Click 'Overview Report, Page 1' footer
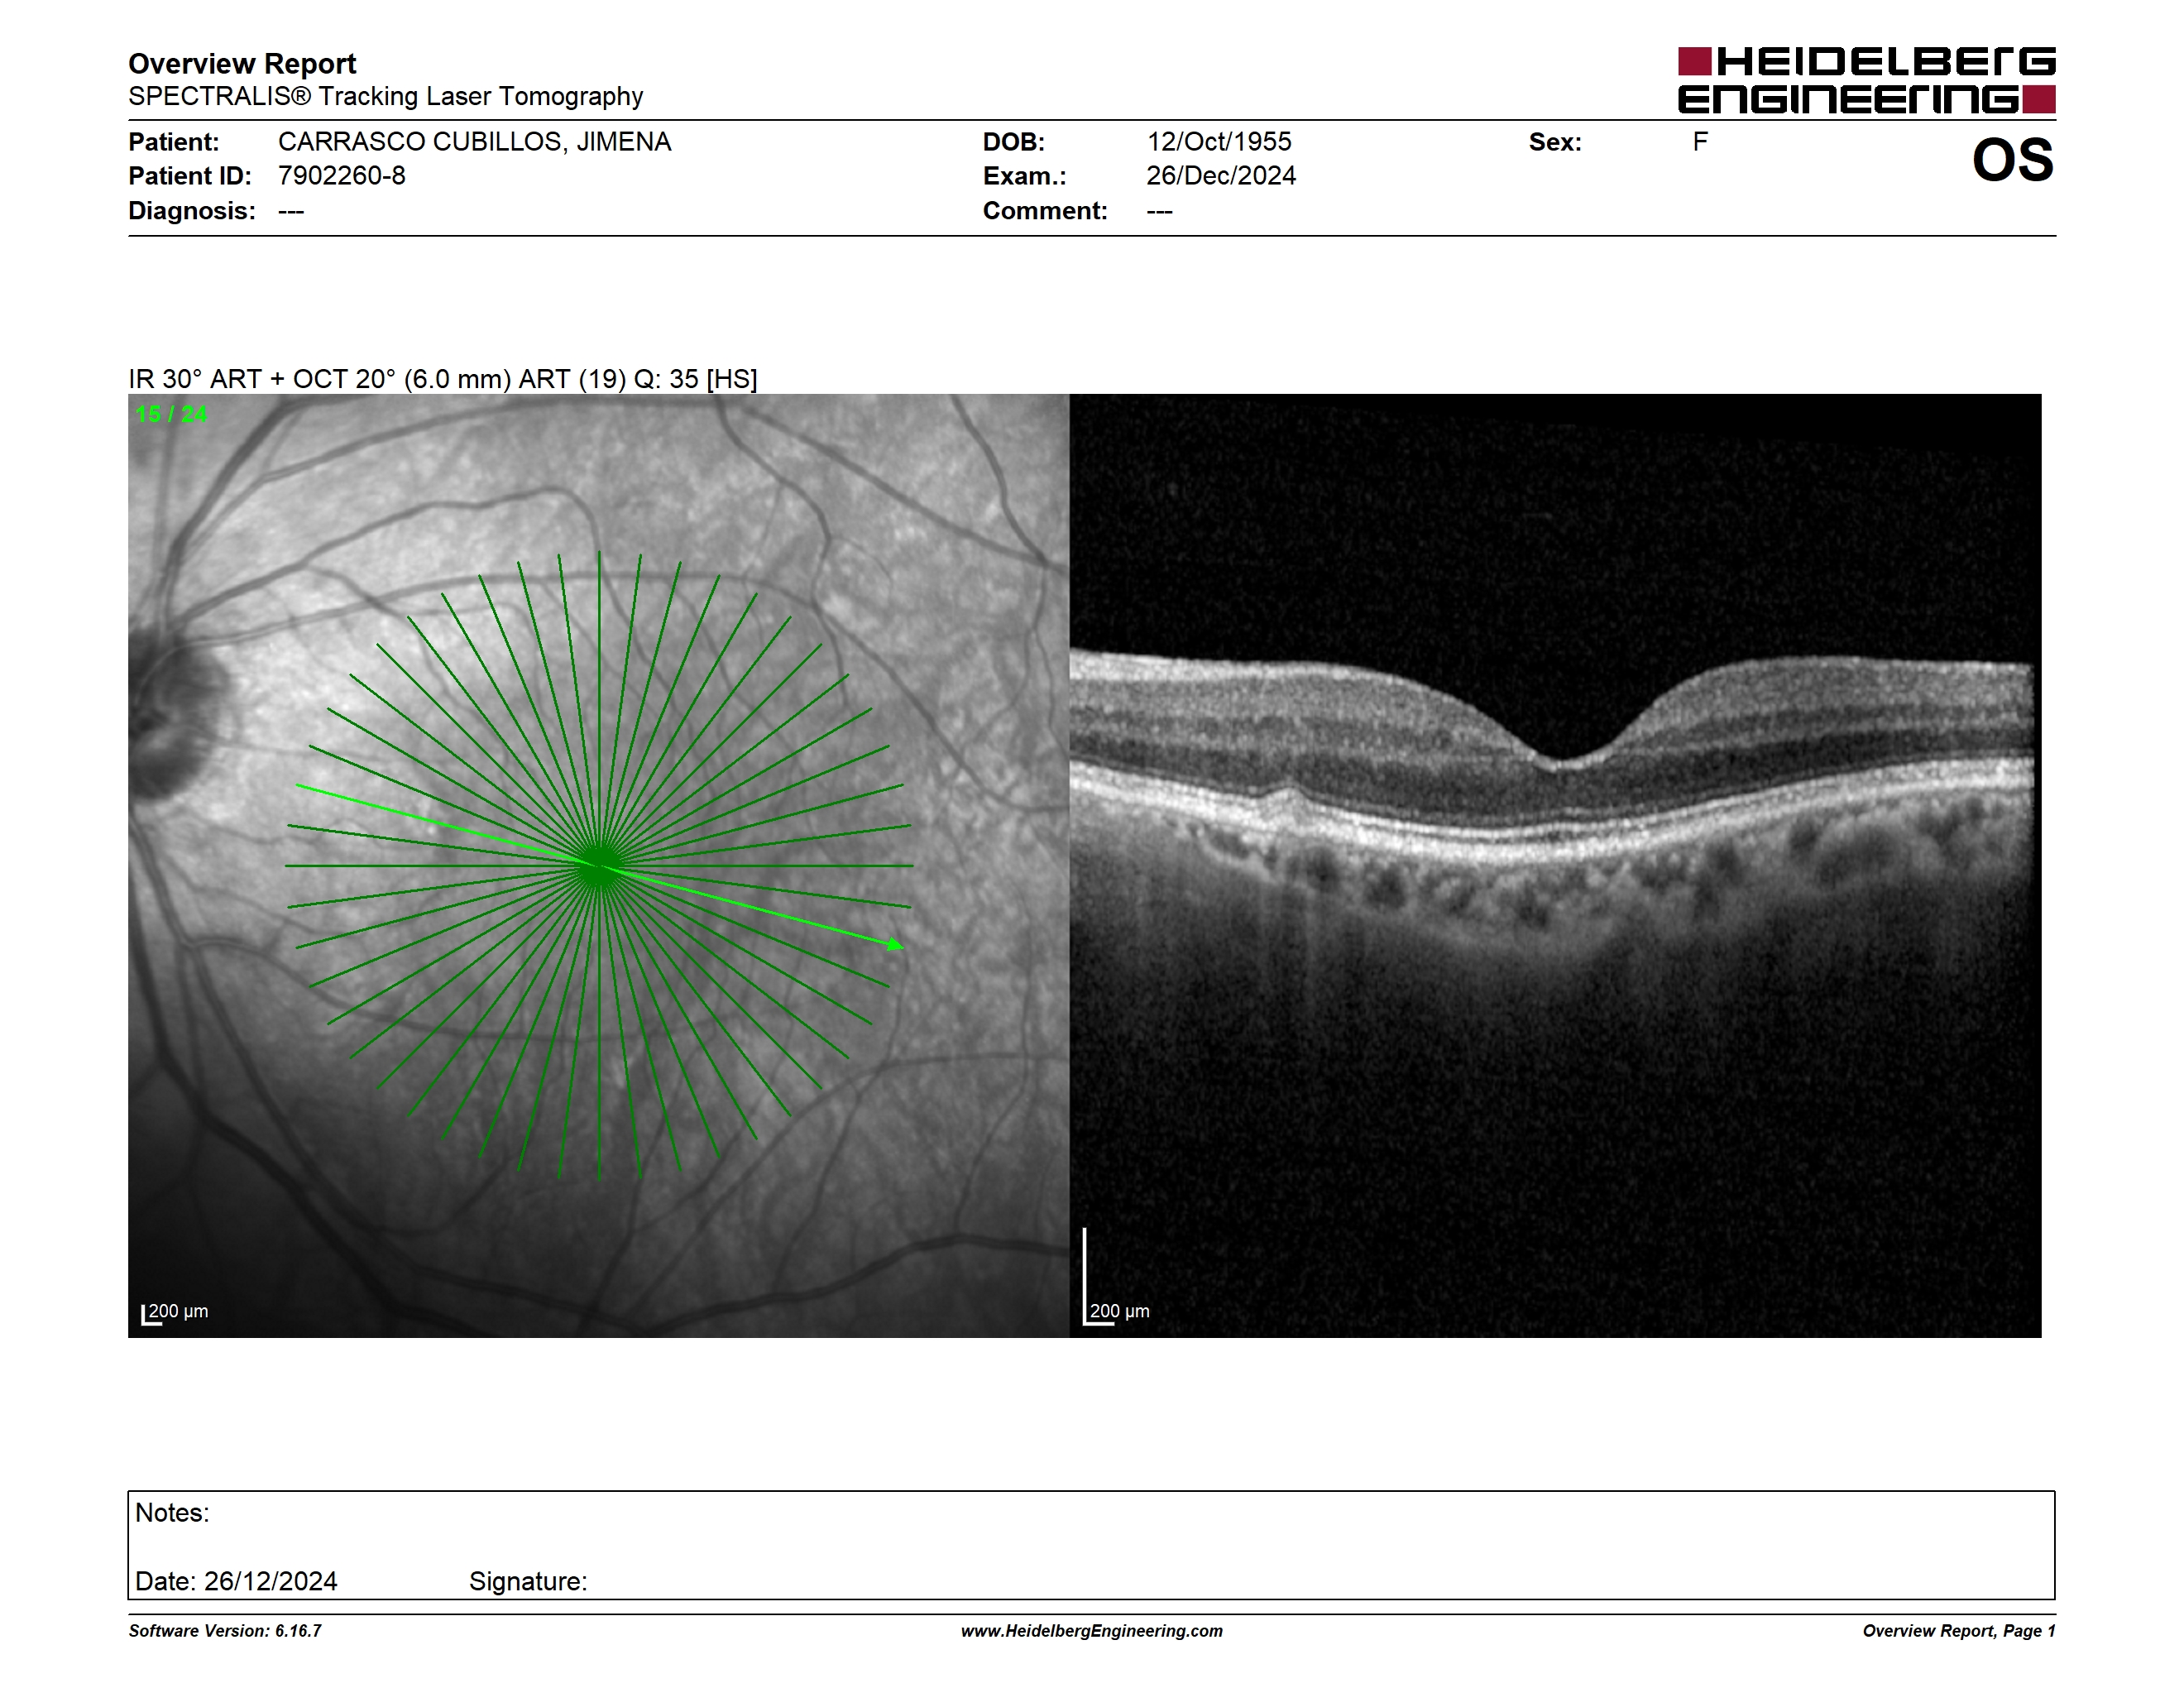Screen dimensions: 2184x1688 point(1959,1631)
